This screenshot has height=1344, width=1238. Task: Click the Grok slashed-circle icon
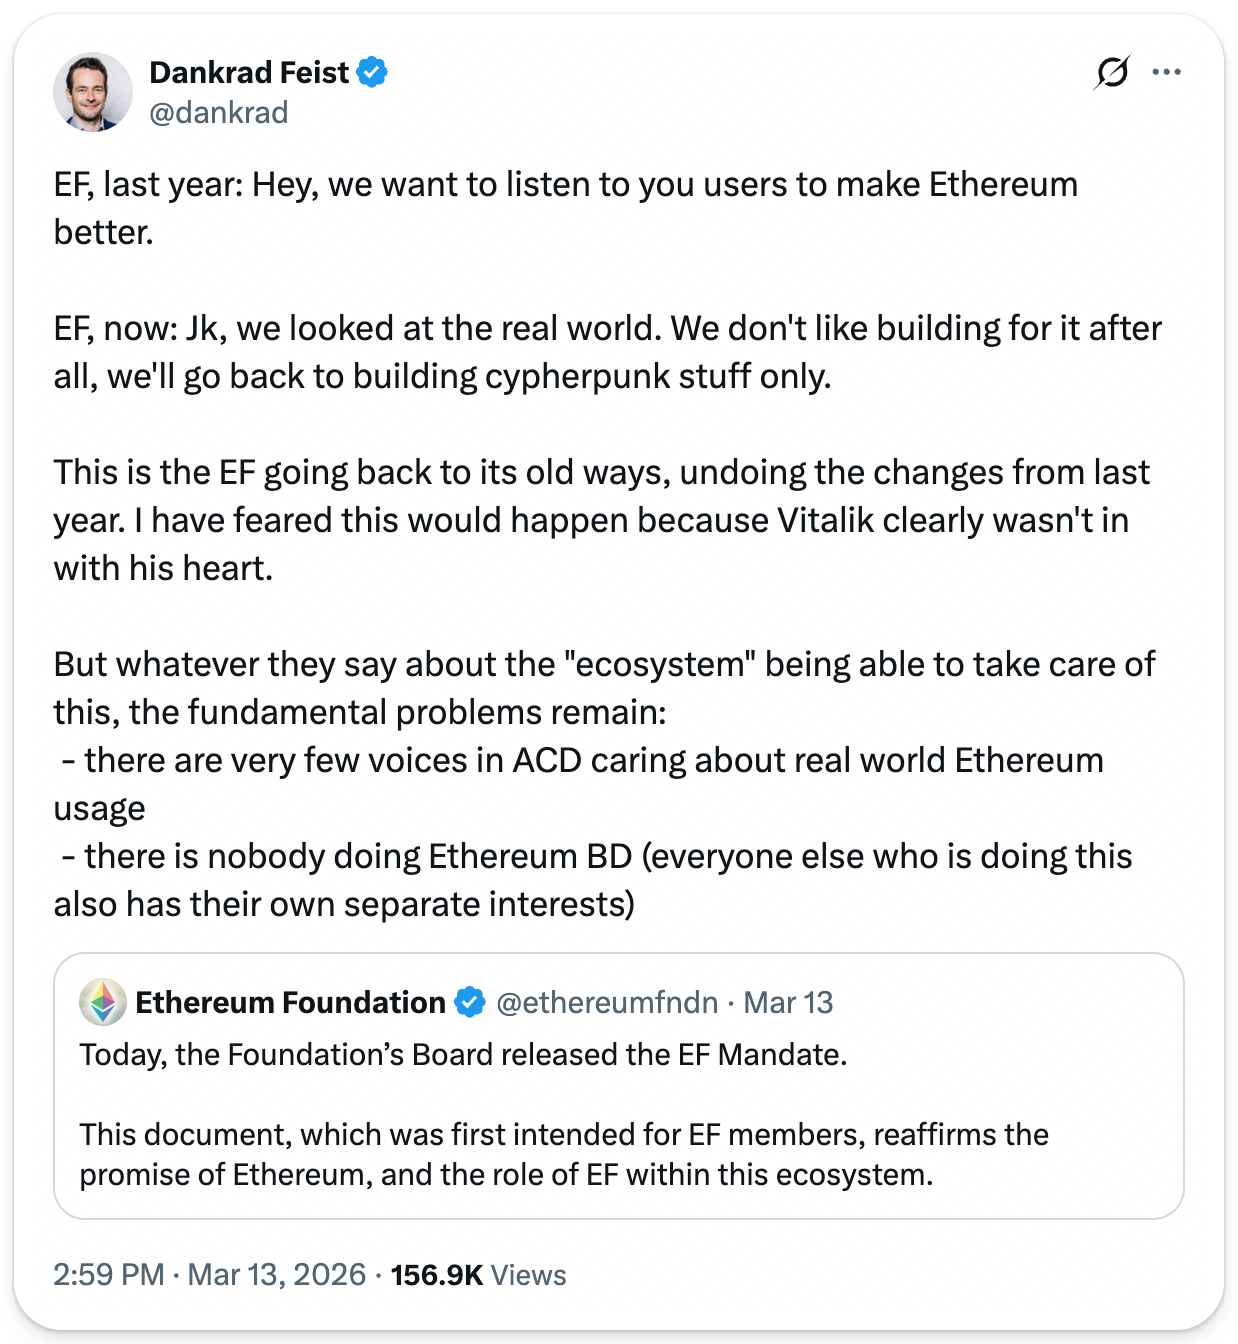click(1112, 72)
